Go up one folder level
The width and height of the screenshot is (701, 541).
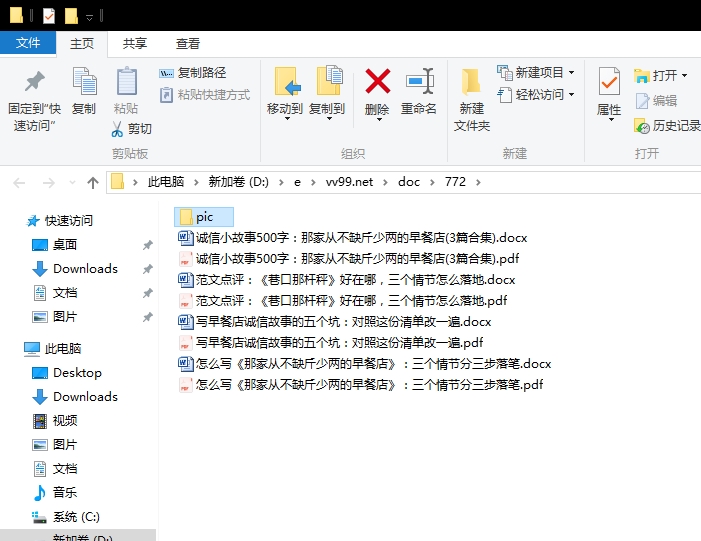tap(93, 182)
